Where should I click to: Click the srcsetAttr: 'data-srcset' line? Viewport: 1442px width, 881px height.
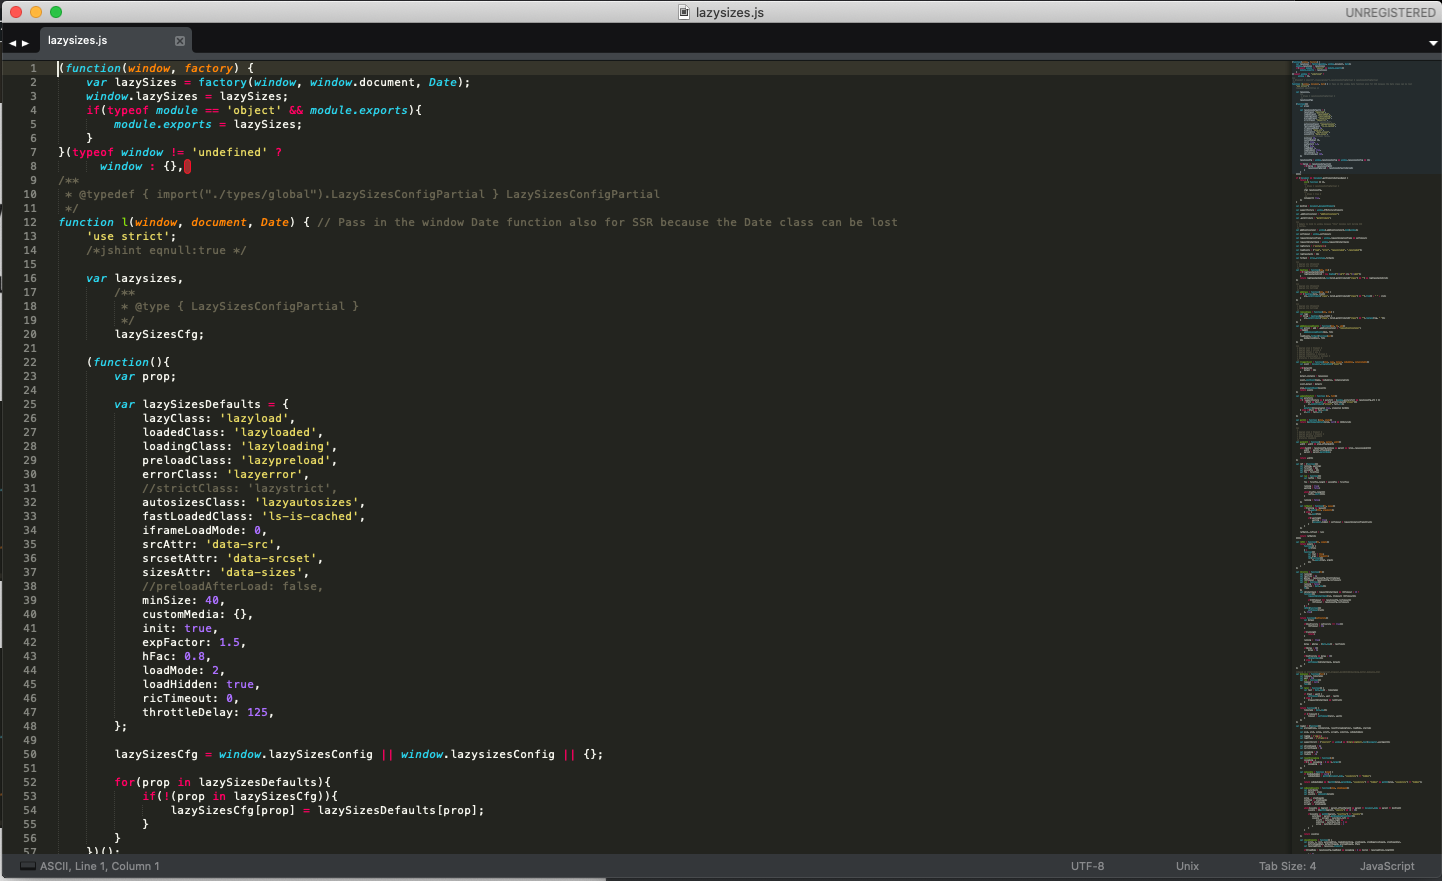(233, 558)
